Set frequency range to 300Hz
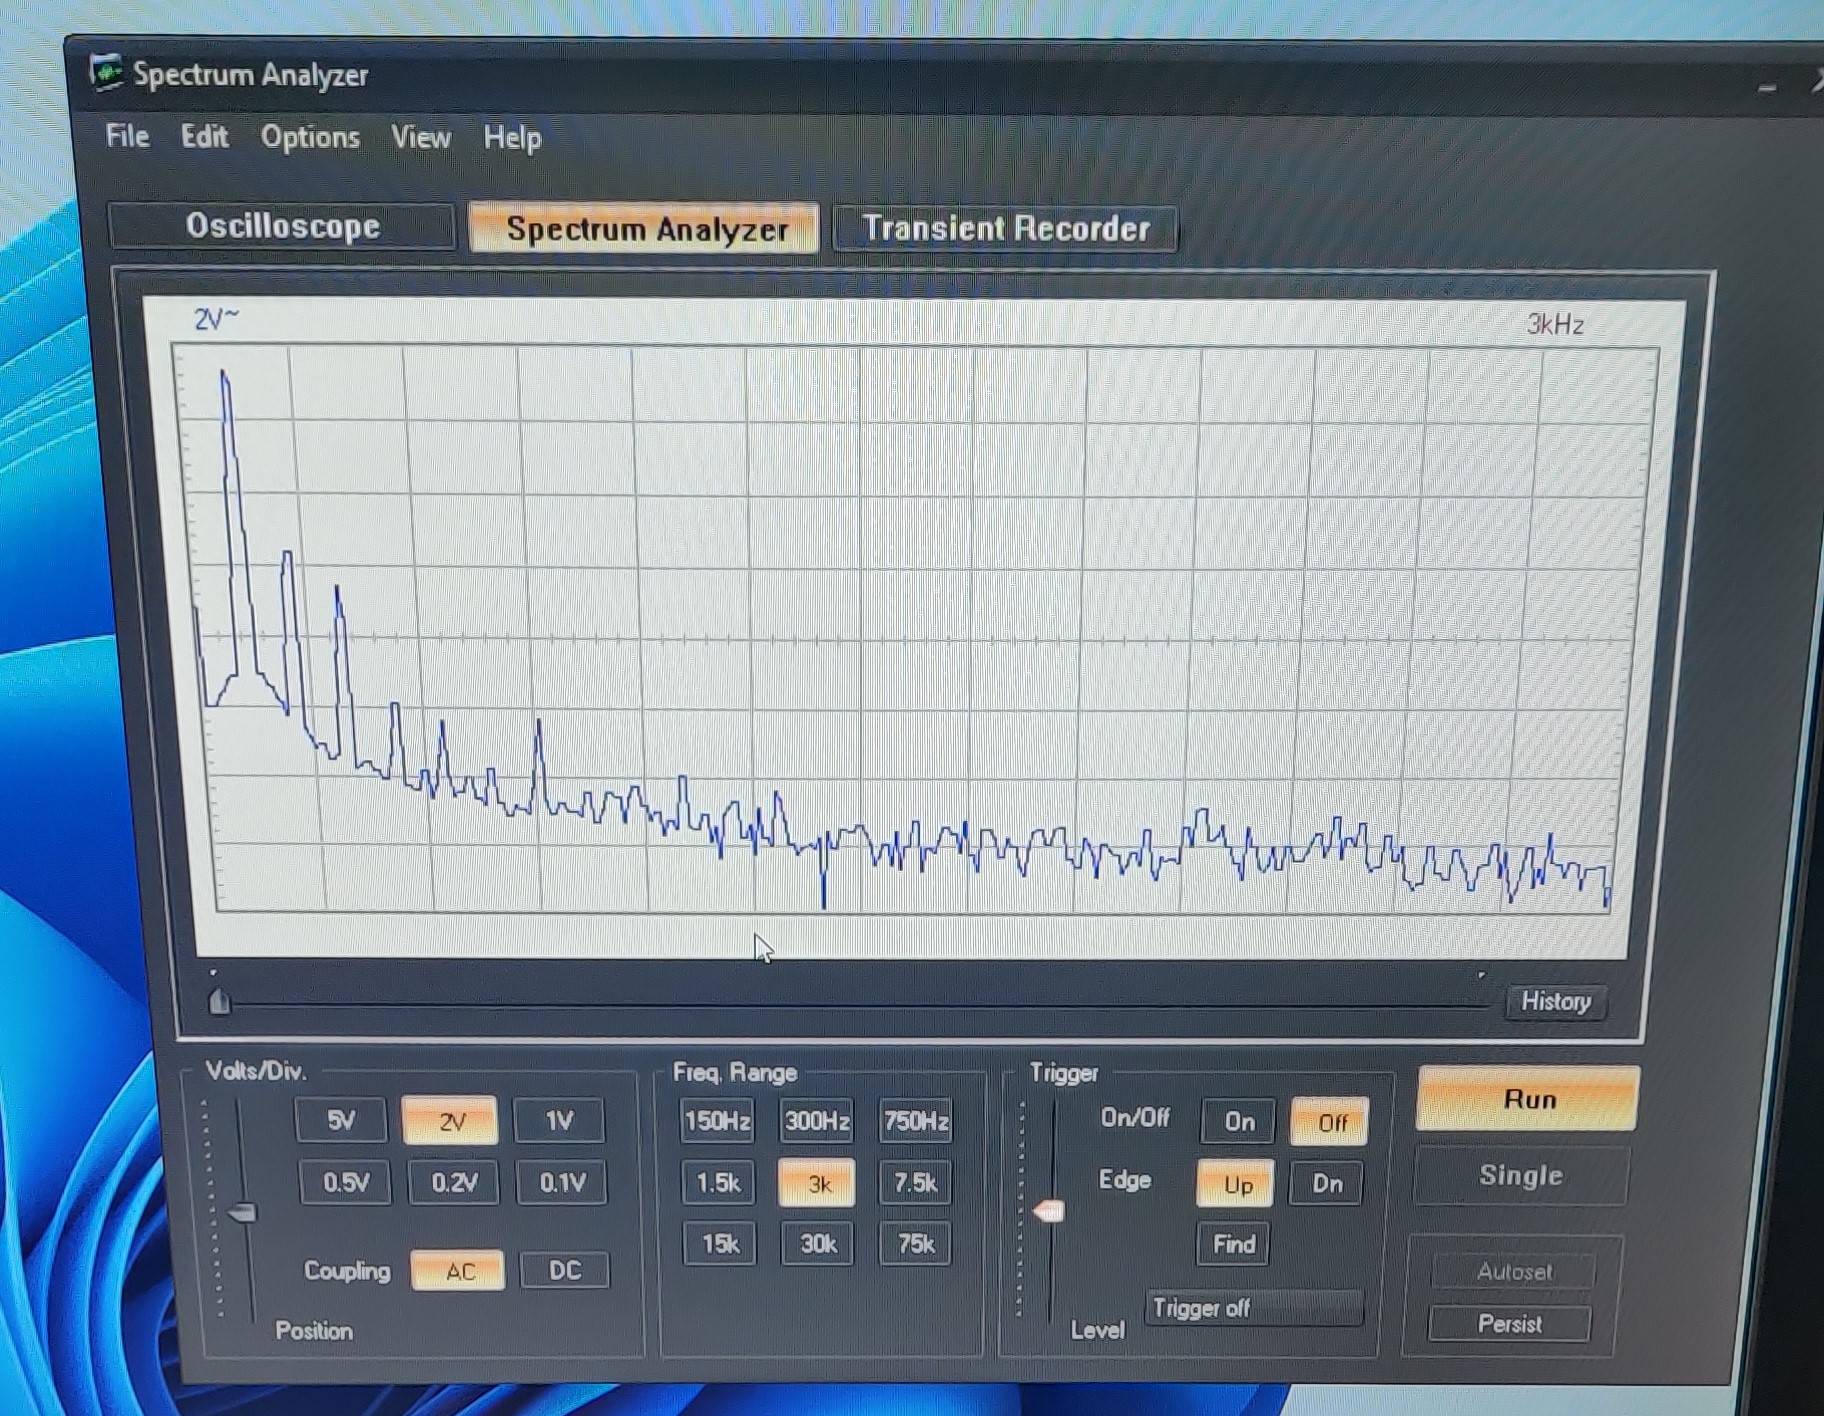 pyautogui.click(x=817, y=1122)
